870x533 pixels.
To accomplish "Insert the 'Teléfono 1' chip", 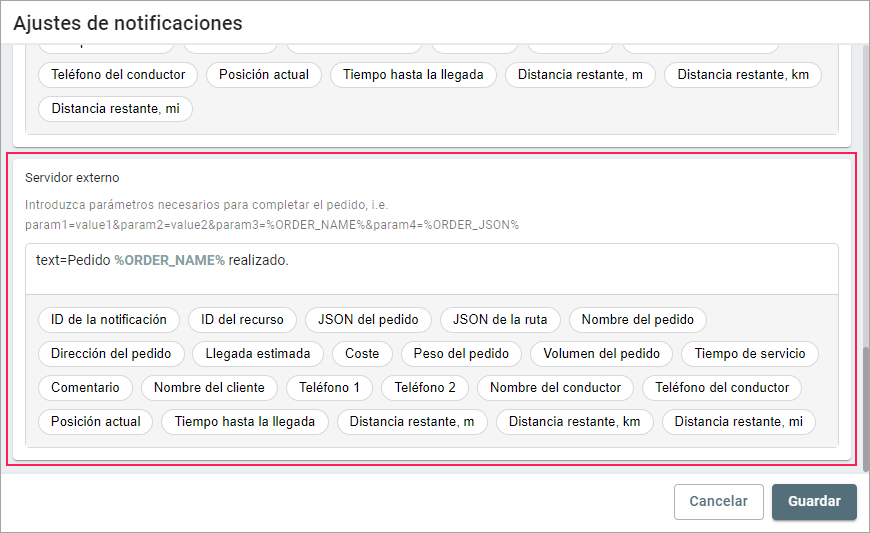I will [329, 387].
